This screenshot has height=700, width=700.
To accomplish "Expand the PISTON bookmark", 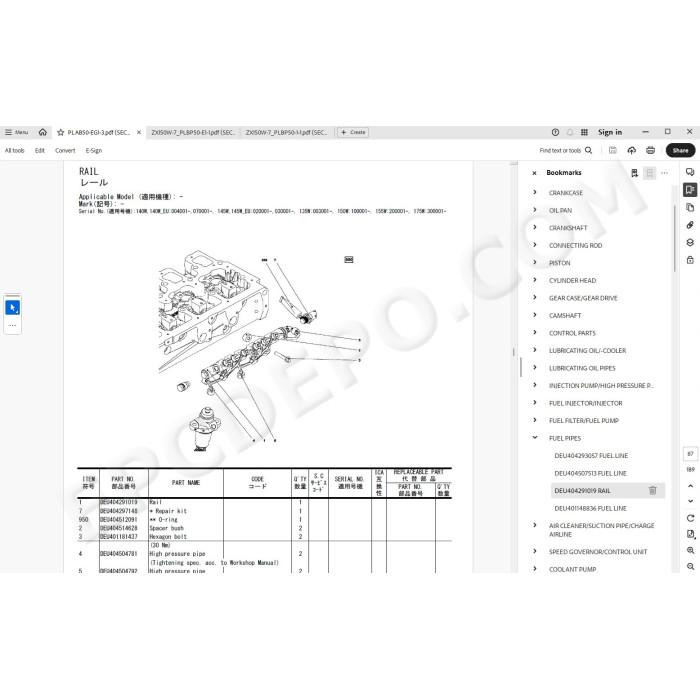I will tap(535, 262).
